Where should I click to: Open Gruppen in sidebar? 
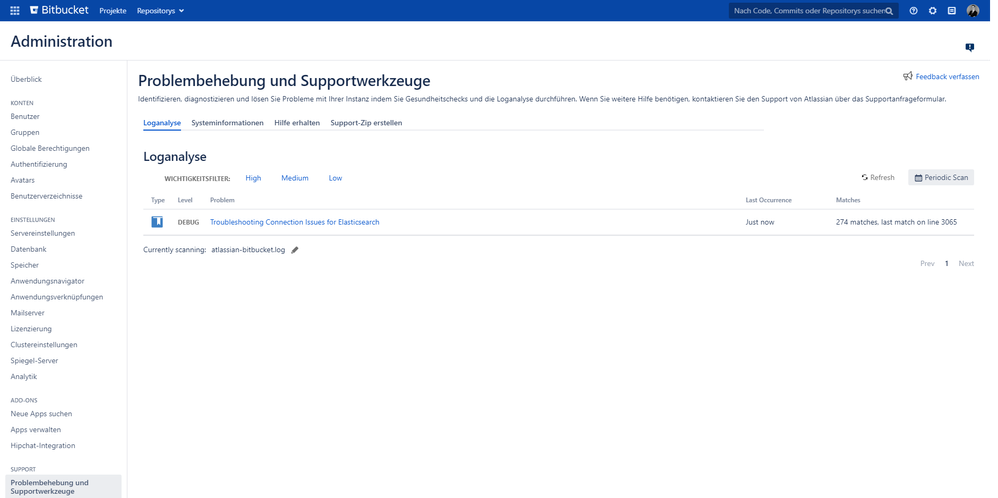click(x=25, y=132)
